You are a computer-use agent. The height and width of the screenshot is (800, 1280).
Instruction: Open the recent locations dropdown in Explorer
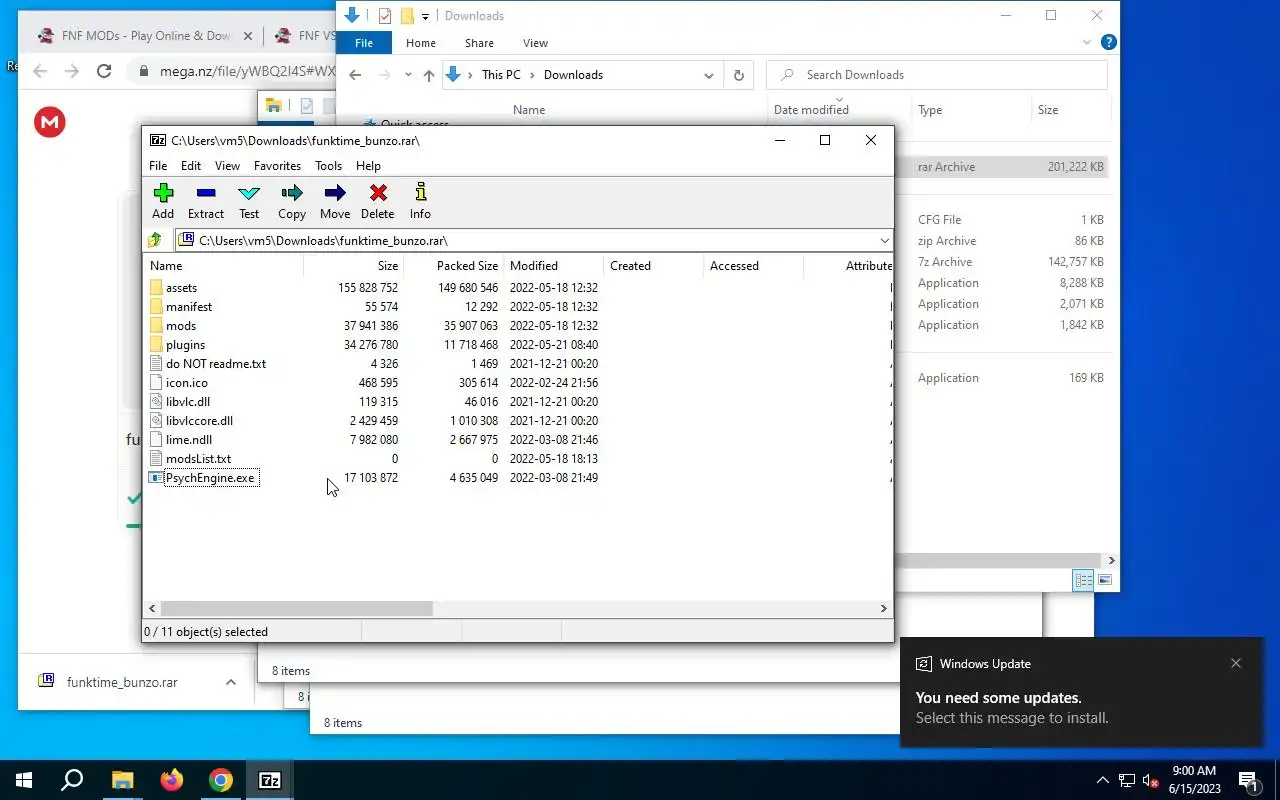pyautogui.click(x=408, y=75)
